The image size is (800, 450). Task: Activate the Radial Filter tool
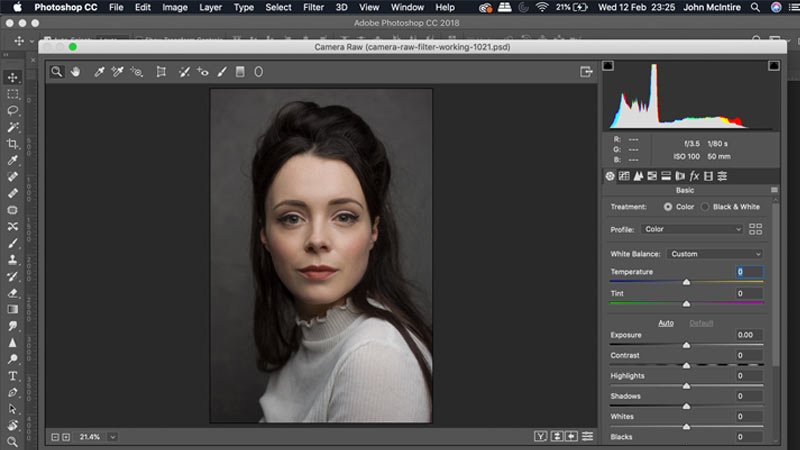258,72
